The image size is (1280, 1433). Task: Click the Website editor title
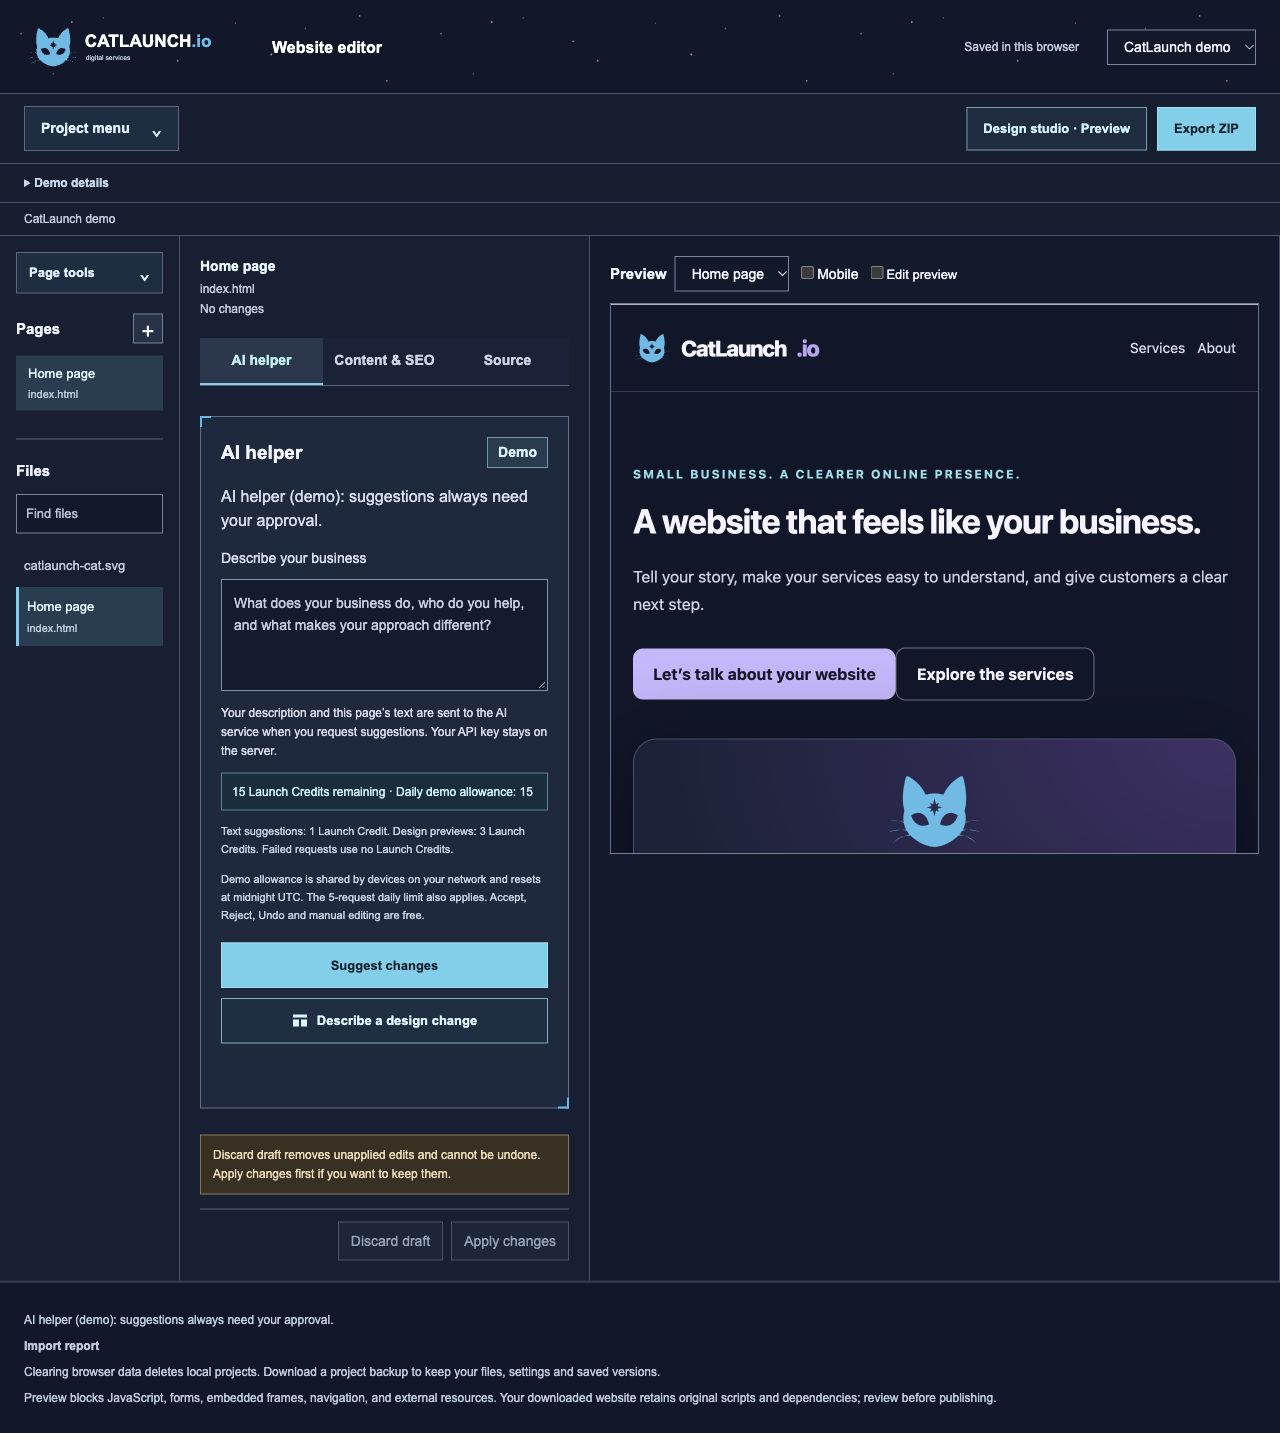(327, 47)
